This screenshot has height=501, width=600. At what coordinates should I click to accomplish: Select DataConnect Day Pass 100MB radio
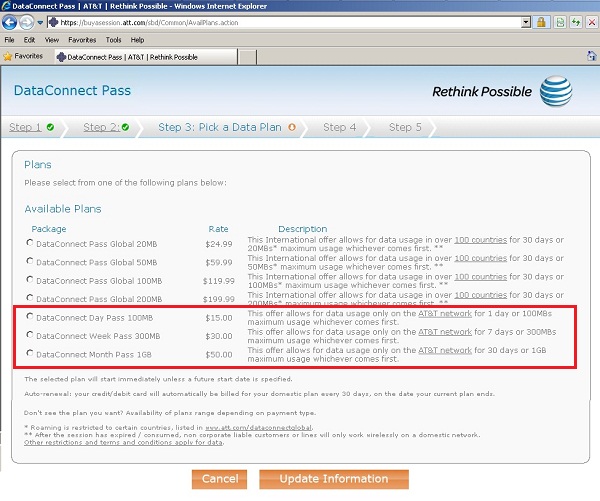(x=29, y=316)
